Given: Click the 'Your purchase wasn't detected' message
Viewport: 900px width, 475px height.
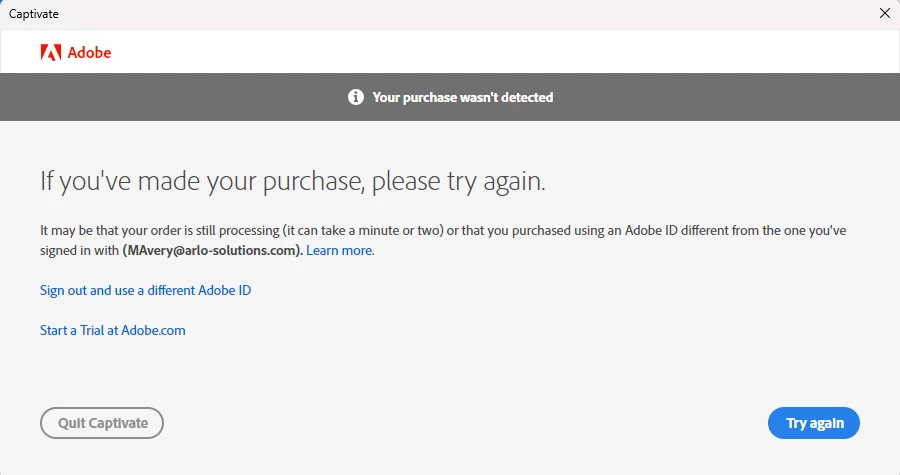Looking at the screenshot, I should point(463,98).
